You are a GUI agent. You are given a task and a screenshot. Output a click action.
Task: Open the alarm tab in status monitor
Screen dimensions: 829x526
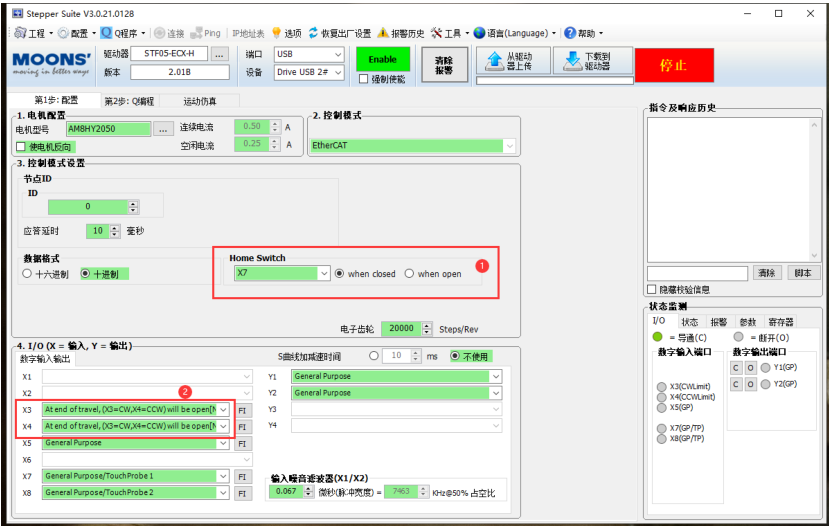[718, 322]
